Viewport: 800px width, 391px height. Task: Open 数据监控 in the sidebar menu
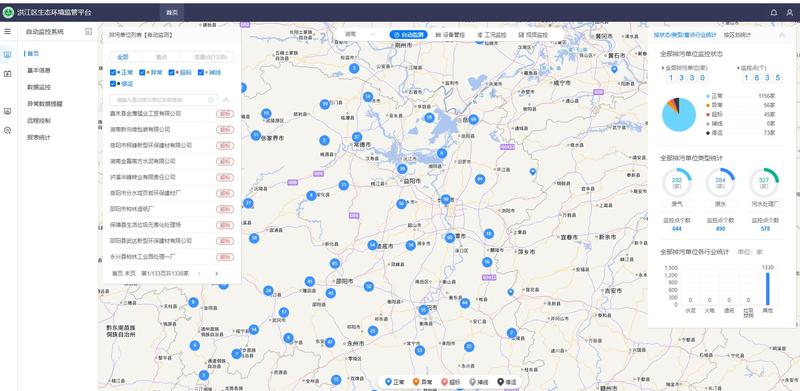(39, 87)
